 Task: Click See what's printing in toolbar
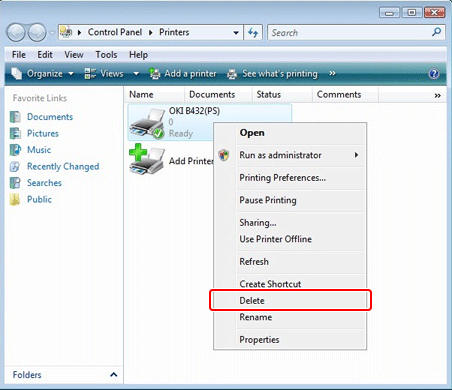point(272,74)
